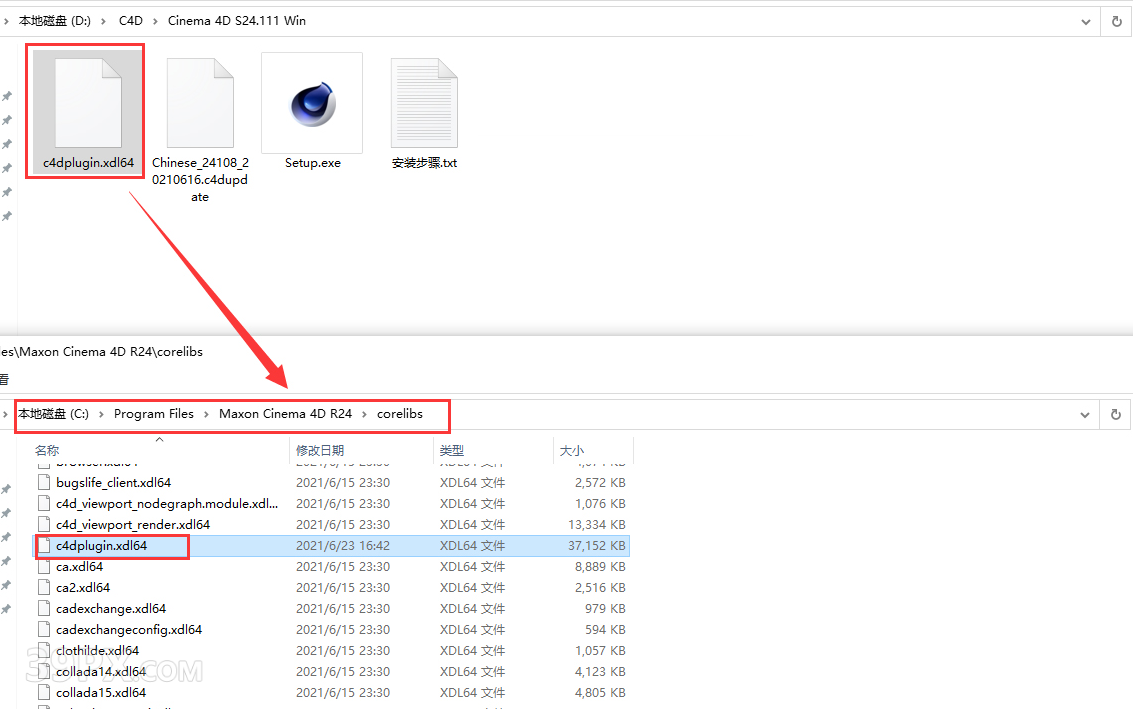Go to C4D folder in top breadcrumb

coord(130,21)
